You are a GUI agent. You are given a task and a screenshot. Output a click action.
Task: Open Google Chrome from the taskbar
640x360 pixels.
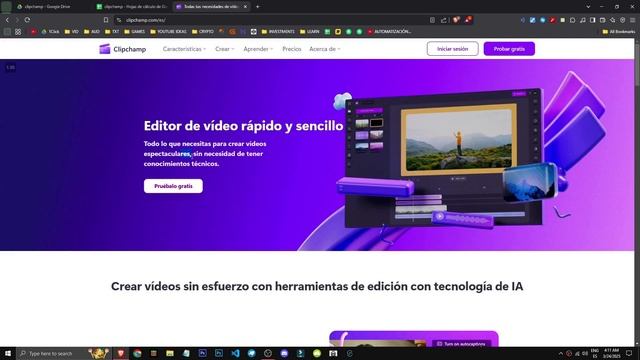[137, 353]
